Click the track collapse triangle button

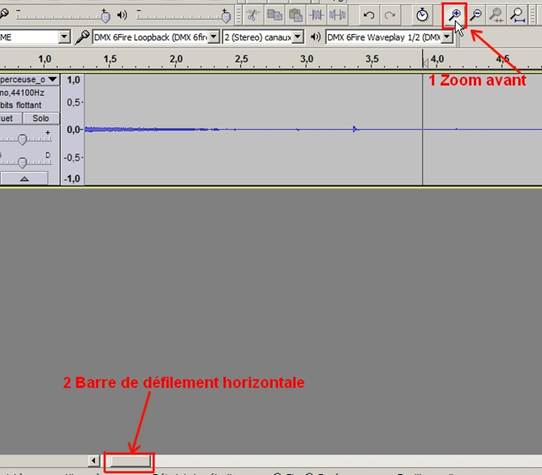click(24, 179)
